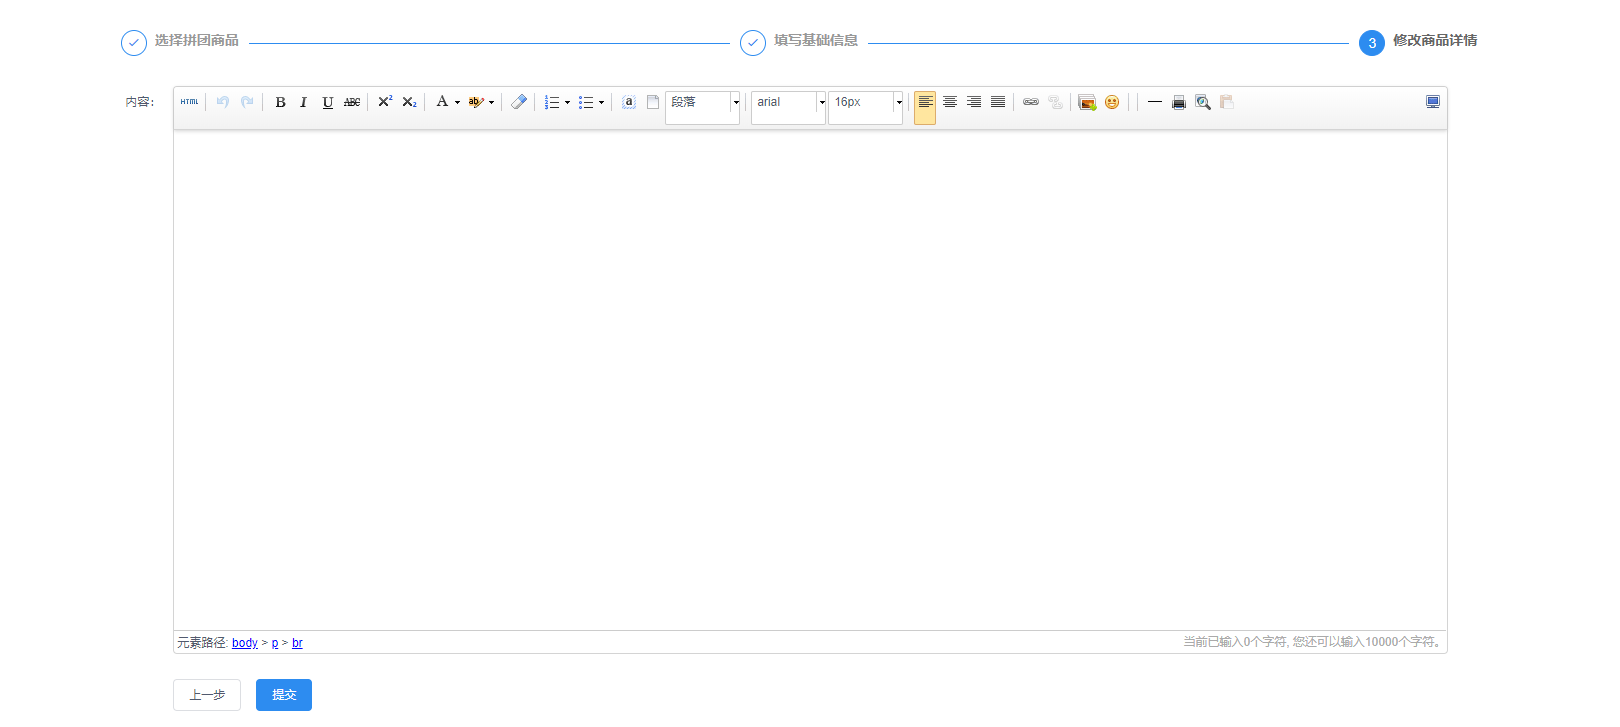This screenshot has width=1620, height=727.
Task: Center-align the text
Action: pyautogui.click(x=950, y=102)
